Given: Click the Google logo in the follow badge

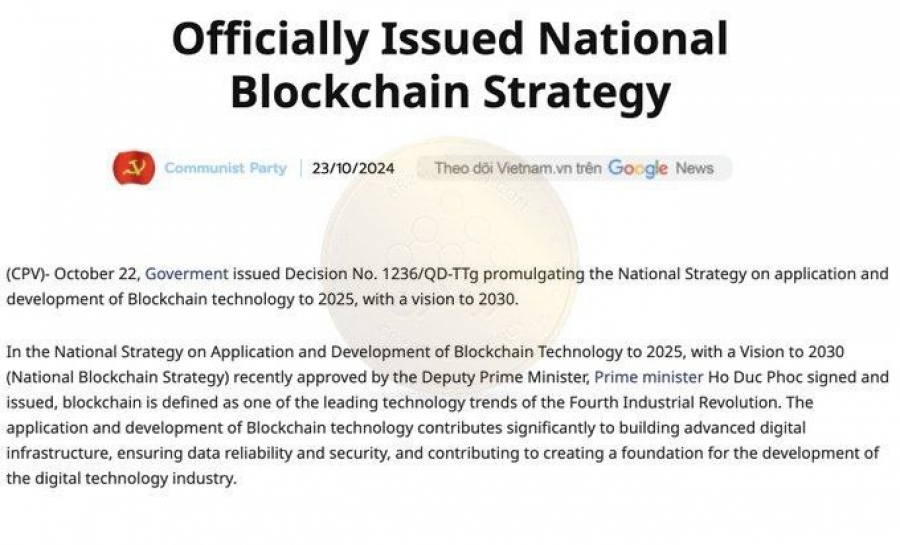Looking at the screenshot, I should [637, 169].
